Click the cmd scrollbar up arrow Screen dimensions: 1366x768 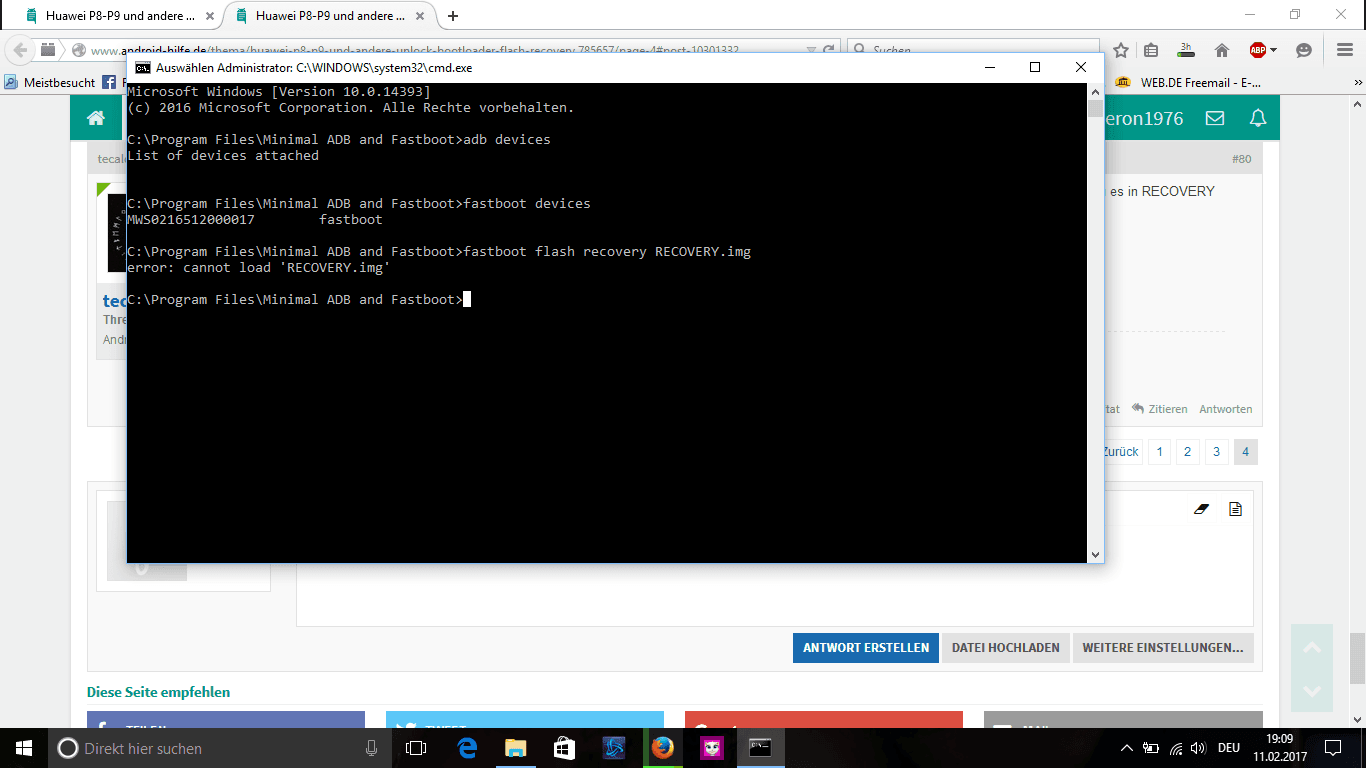[1096, 91]
